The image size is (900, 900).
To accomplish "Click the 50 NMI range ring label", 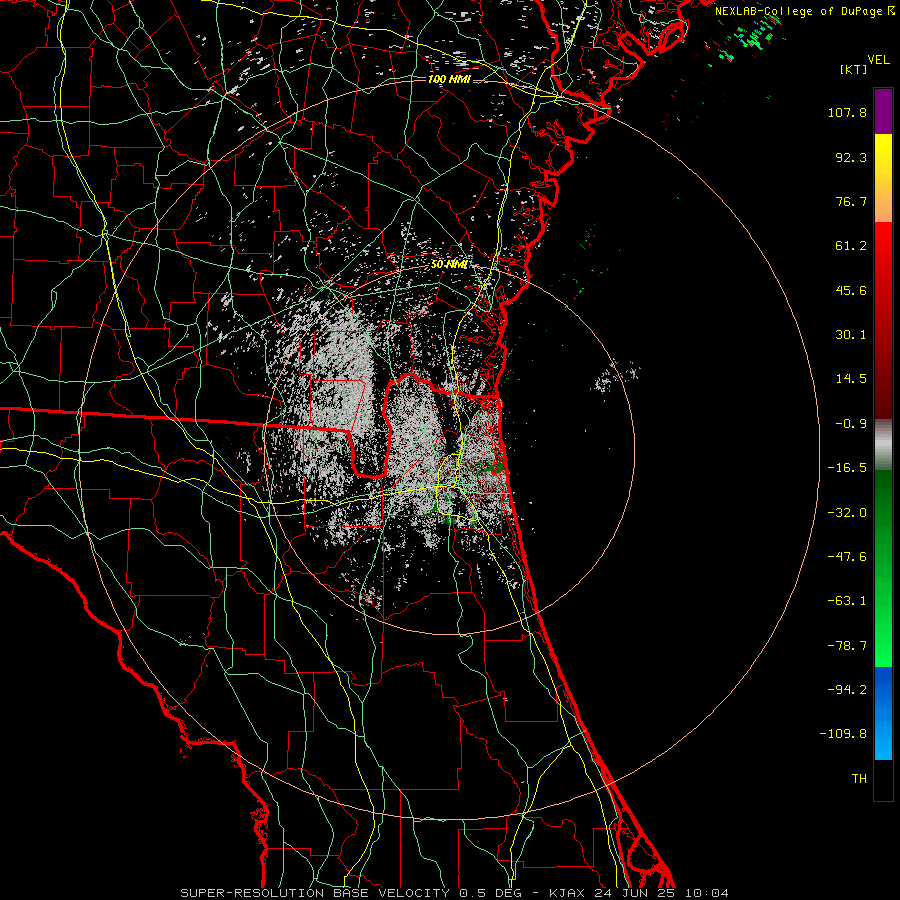I will pos(449,265).
